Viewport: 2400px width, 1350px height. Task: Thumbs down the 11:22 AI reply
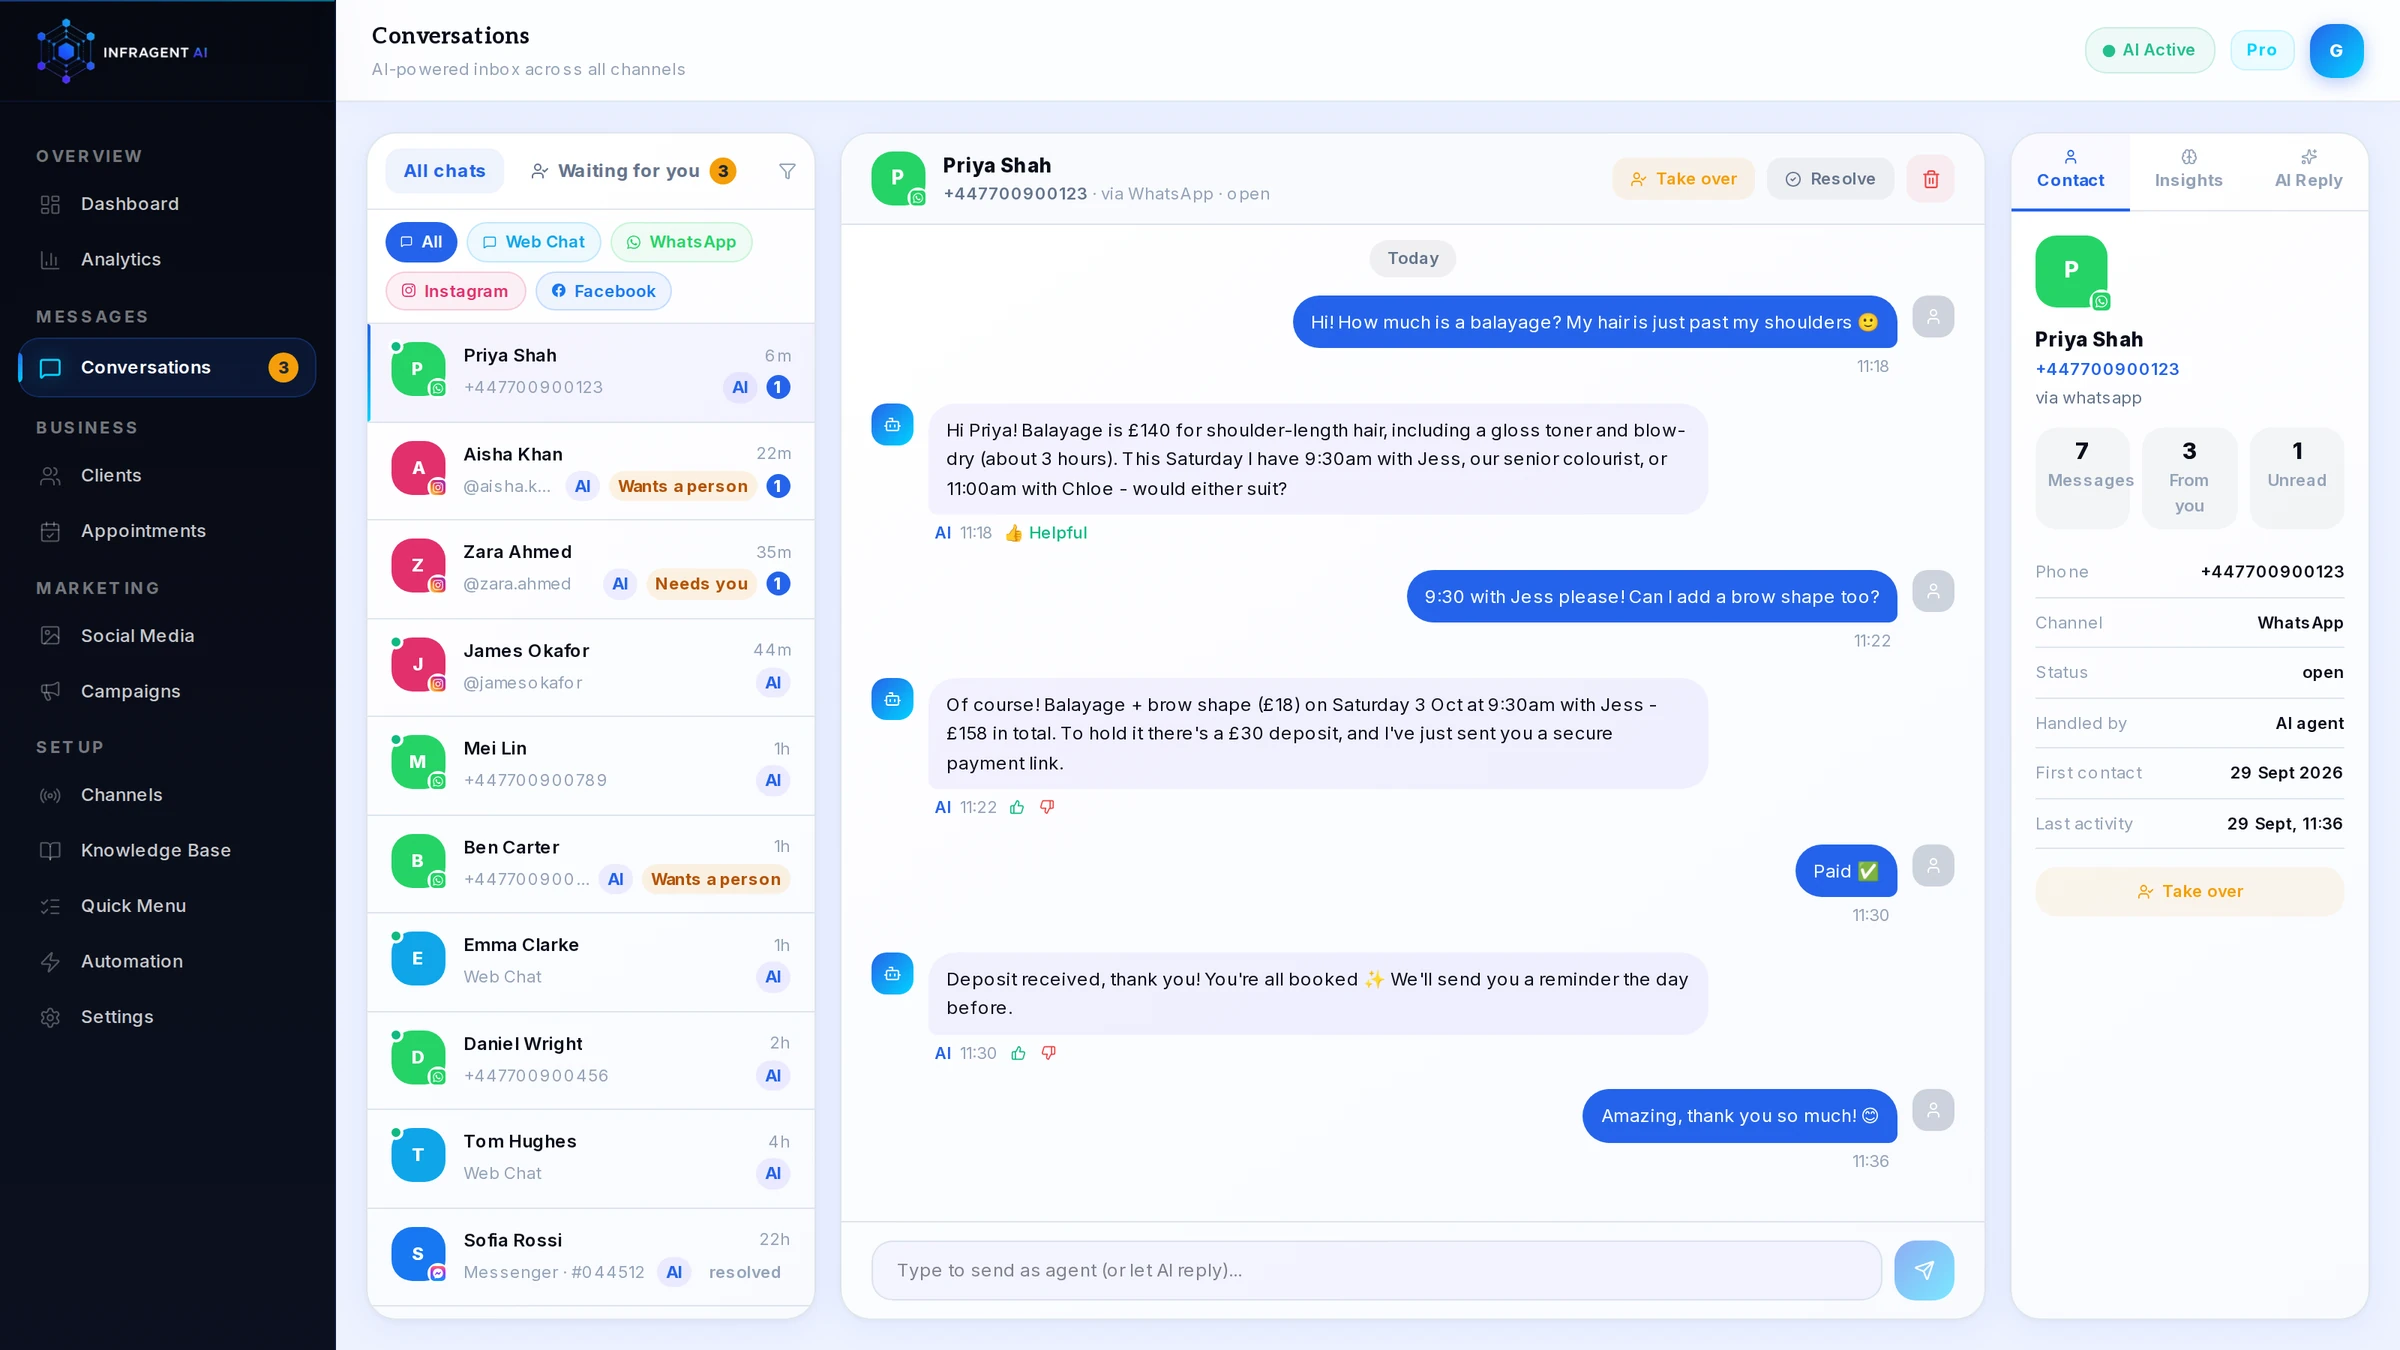[x=1047, y=807]
